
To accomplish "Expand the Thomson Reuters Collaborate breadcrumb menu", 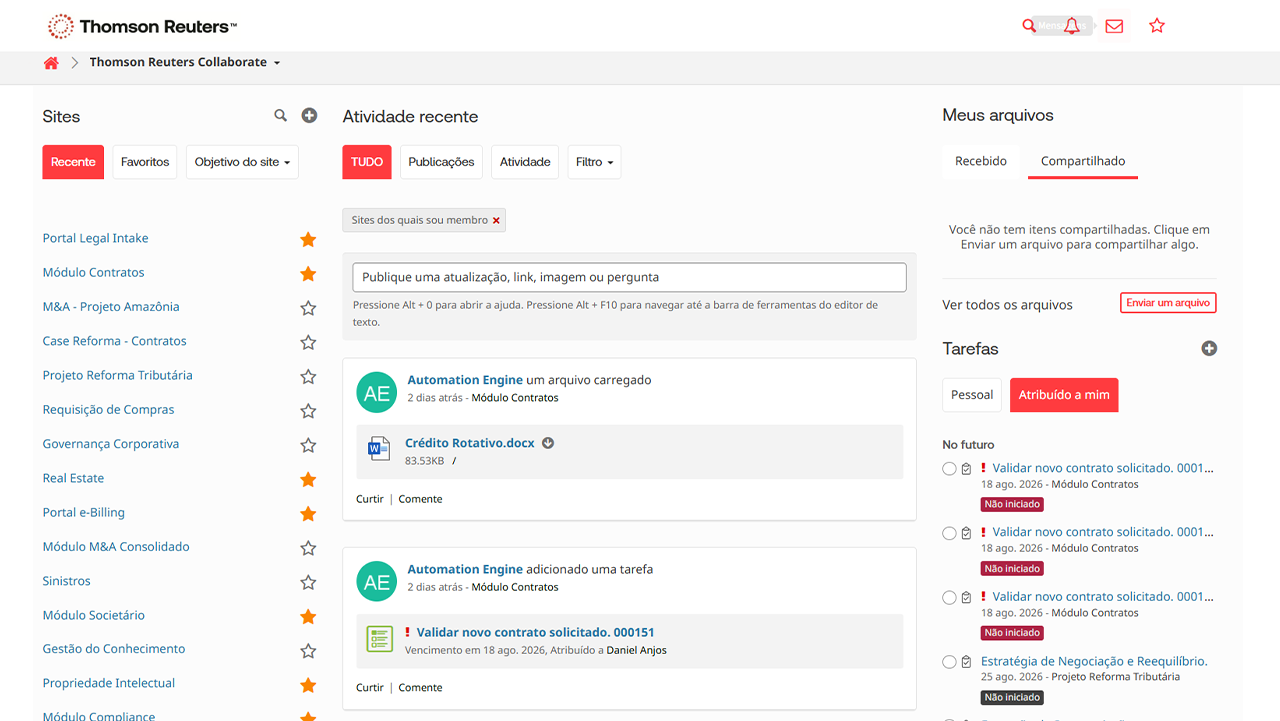I will tap(185, 62).
